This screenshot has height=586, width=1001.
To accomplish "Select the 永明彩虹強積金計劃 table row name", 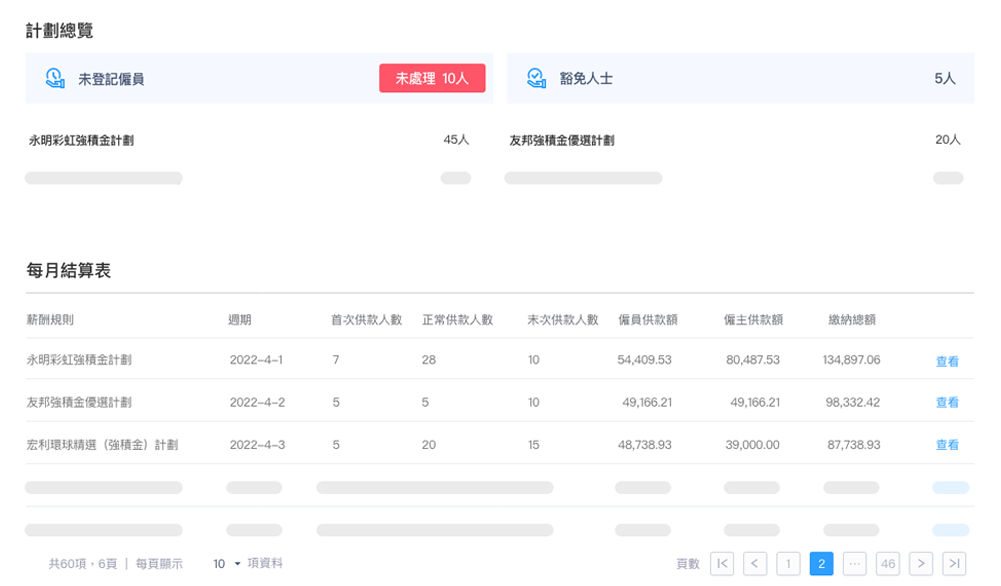I will tap(79, 360).
